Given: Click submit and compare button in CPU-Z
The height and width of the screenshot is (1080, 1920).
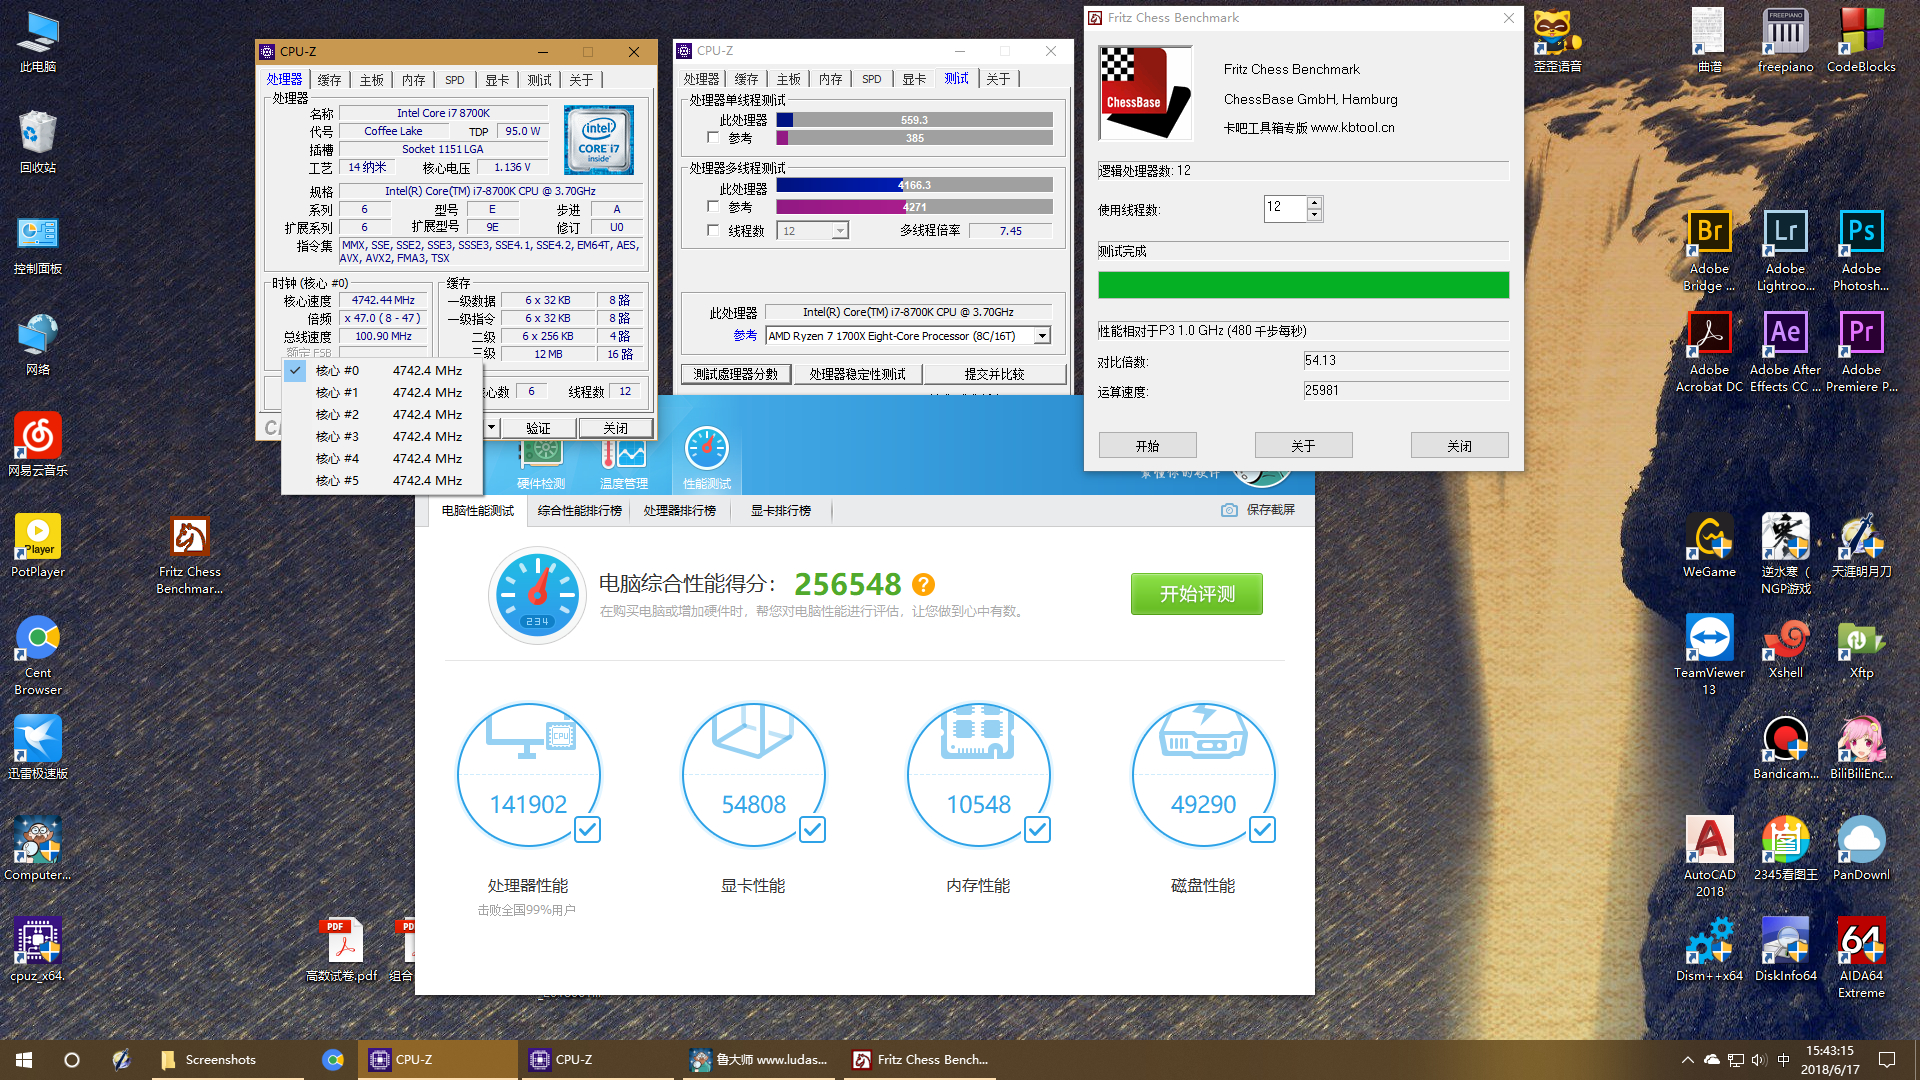Looking at the screenshot, I should point(994,374).
